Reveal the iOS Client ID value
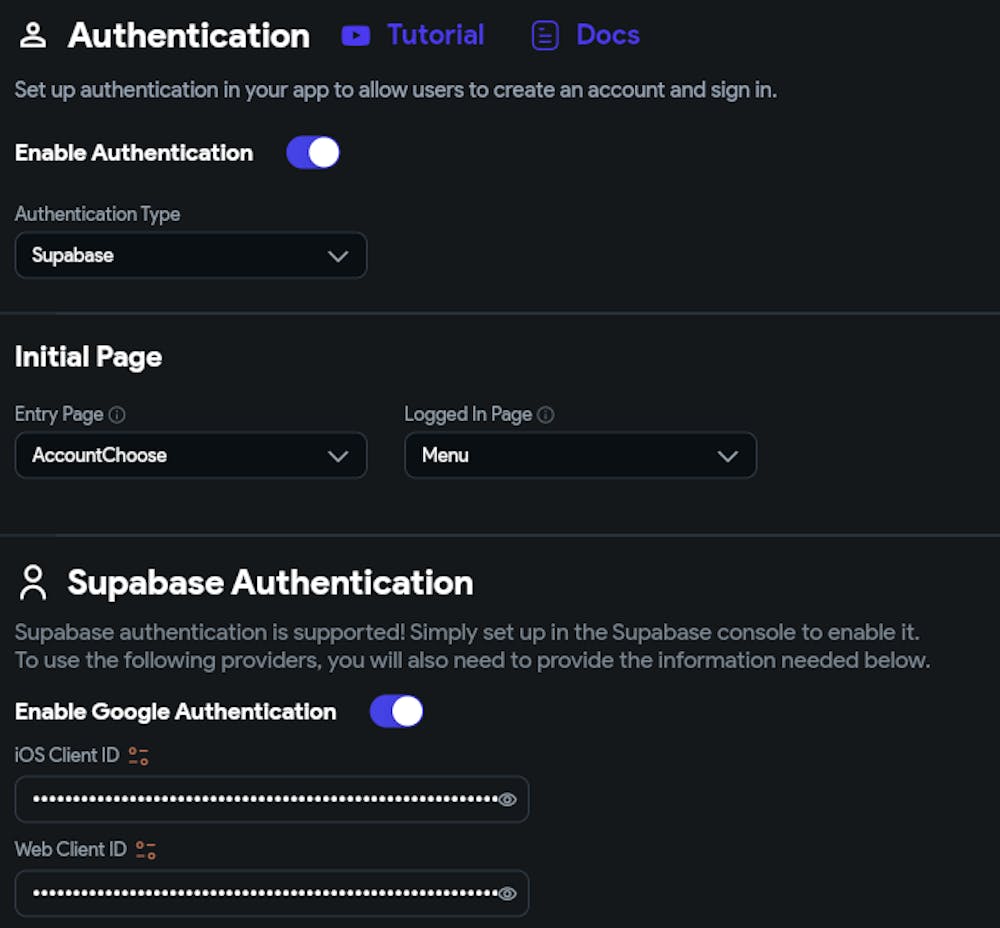 tap(507, 799)
